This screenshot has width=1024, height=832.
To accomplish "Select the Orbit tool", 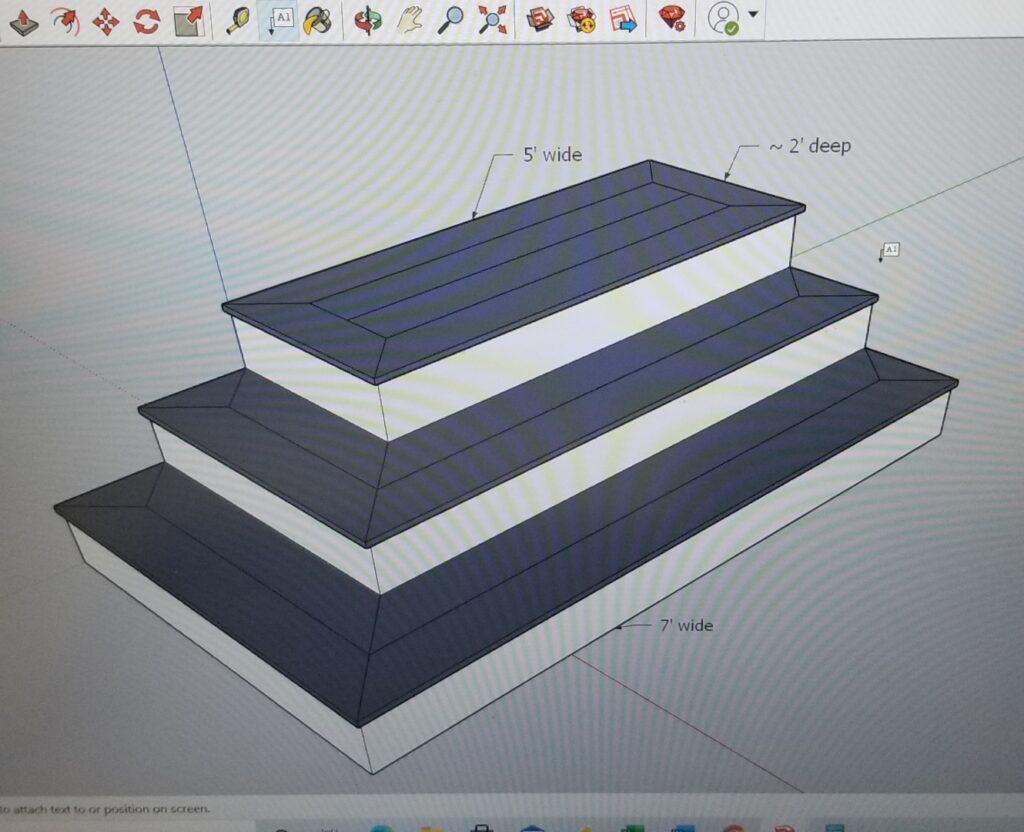I will coord(366,18).
